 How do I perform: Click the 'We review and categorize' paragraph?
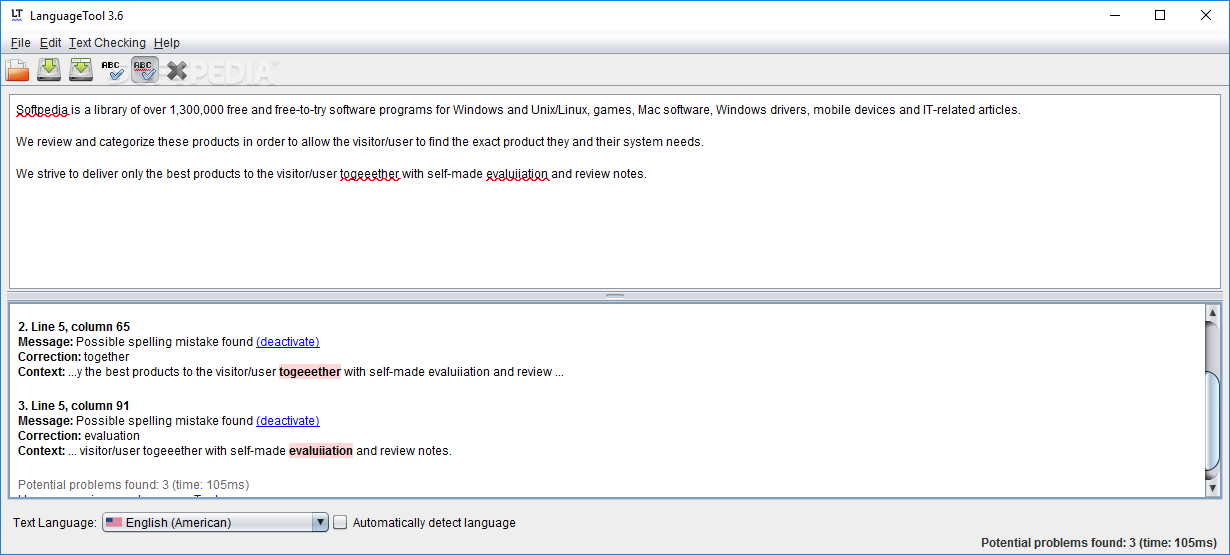pyautogui.click(x=360, y=142)
